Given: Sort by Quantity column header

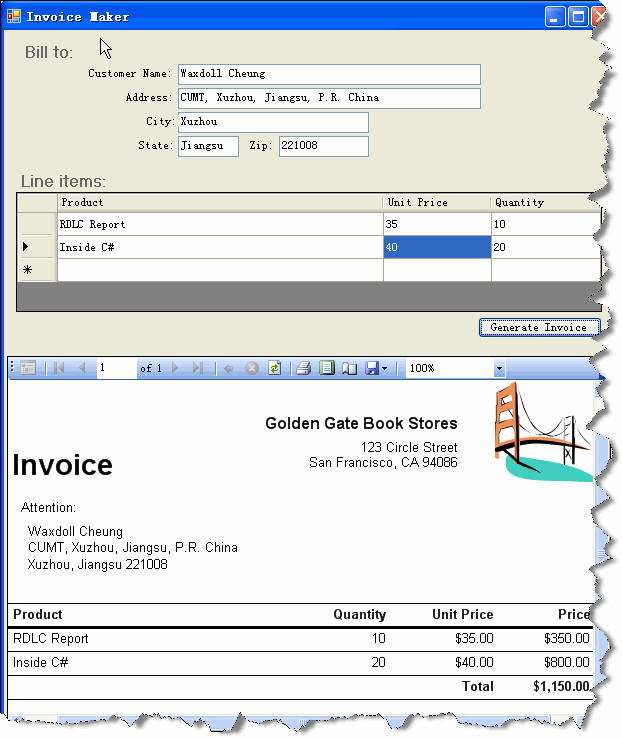Looking at the screenshot, I should 546,203.
